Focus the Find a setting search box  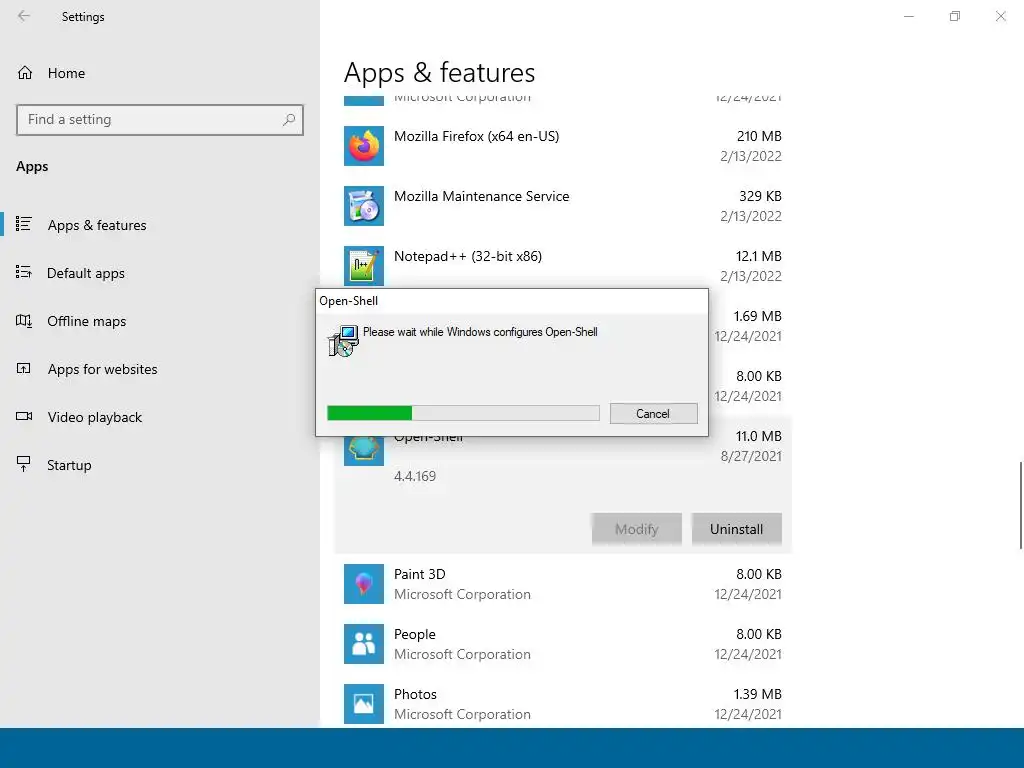[160, 120]
